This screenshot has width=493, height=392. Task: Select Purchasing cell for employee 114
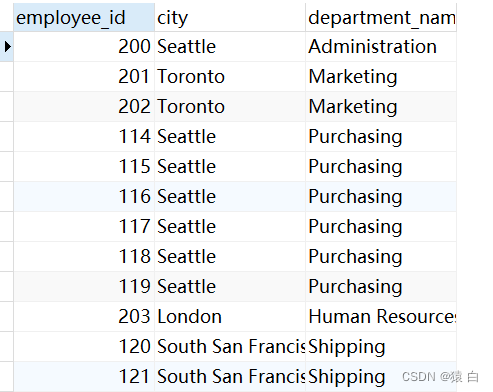[381, 137]
